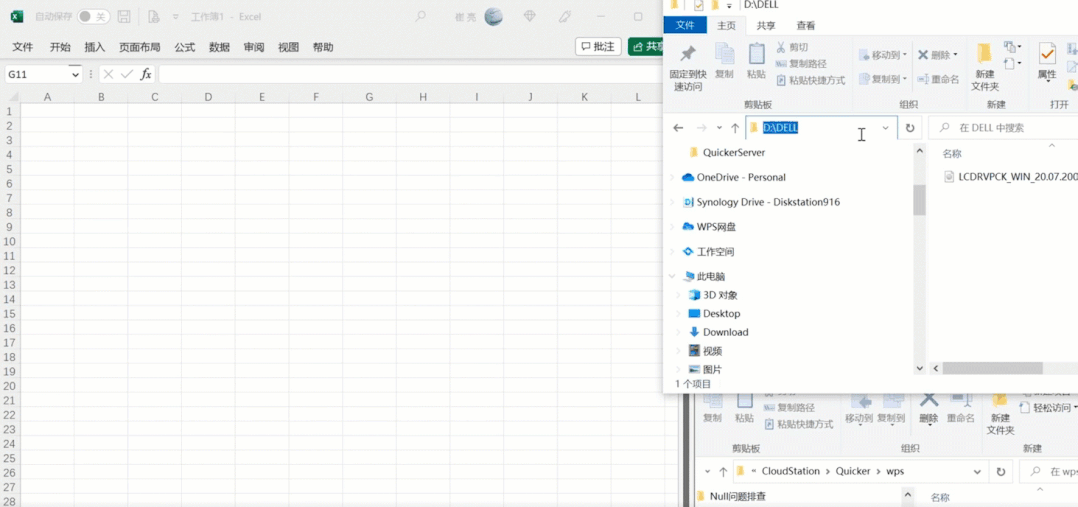The height and width of the screenshot is (507, 1078).
Task: Expand the WPS网盘 tree node
Action: [672, 227]
